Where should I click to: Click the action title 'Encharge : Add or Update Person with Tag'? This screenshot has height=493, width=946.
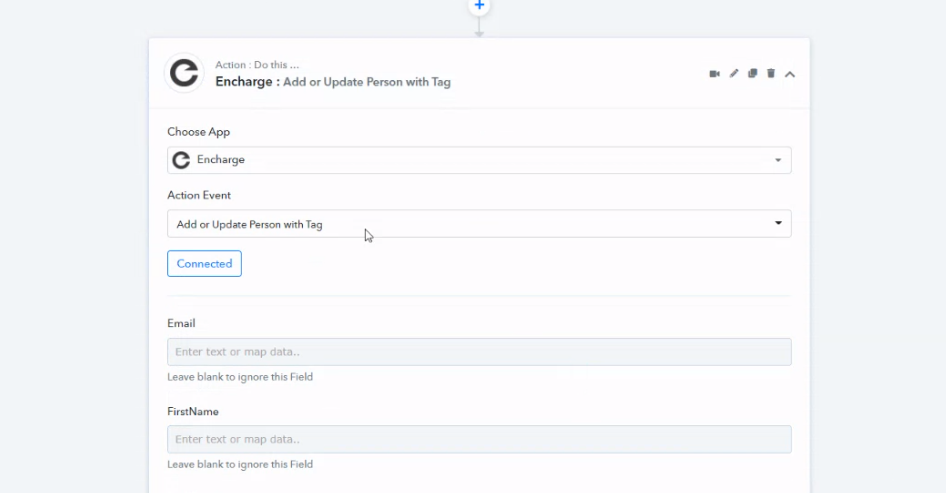pyautogui.click(x=333, y=82)
